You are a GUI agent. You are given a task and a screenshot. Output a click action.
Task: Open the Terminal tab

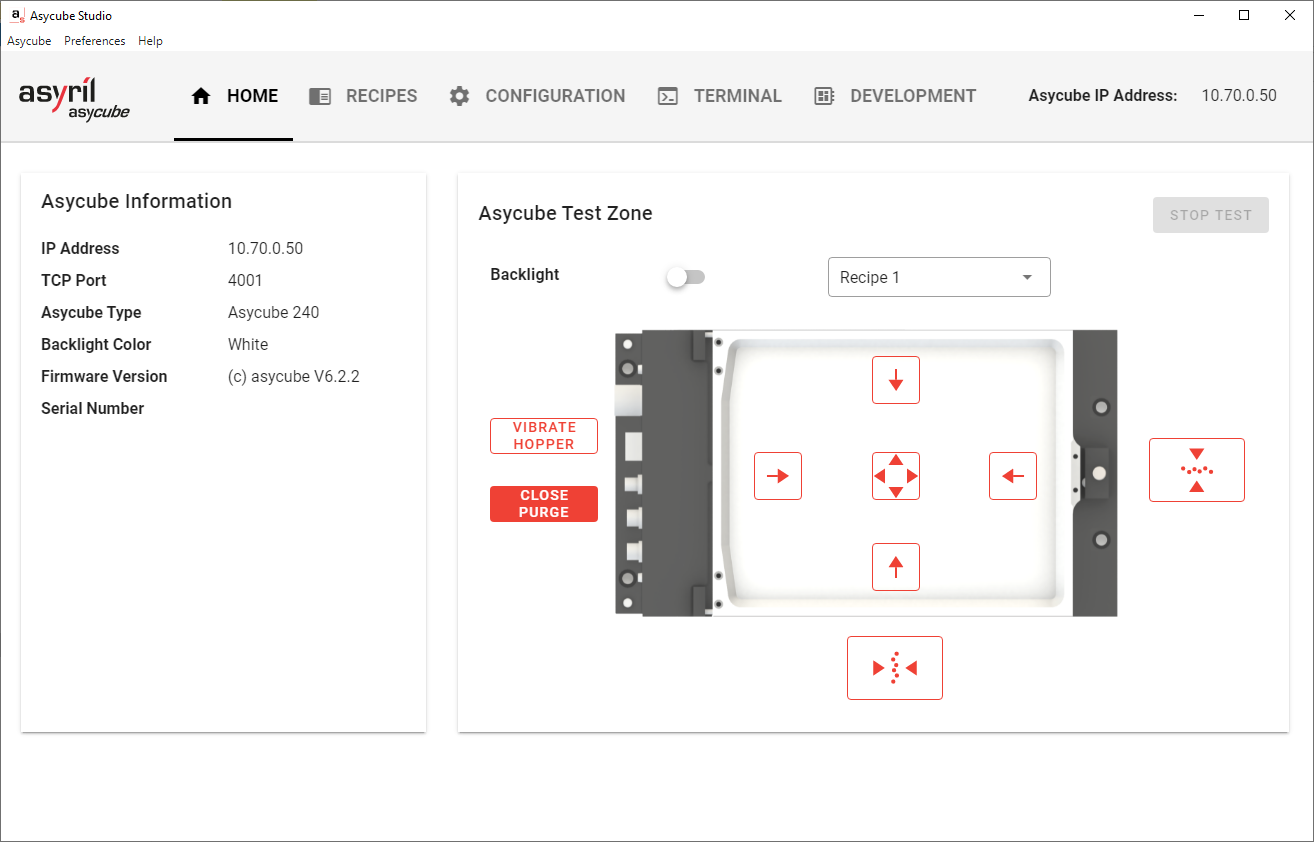pos(719,96)
